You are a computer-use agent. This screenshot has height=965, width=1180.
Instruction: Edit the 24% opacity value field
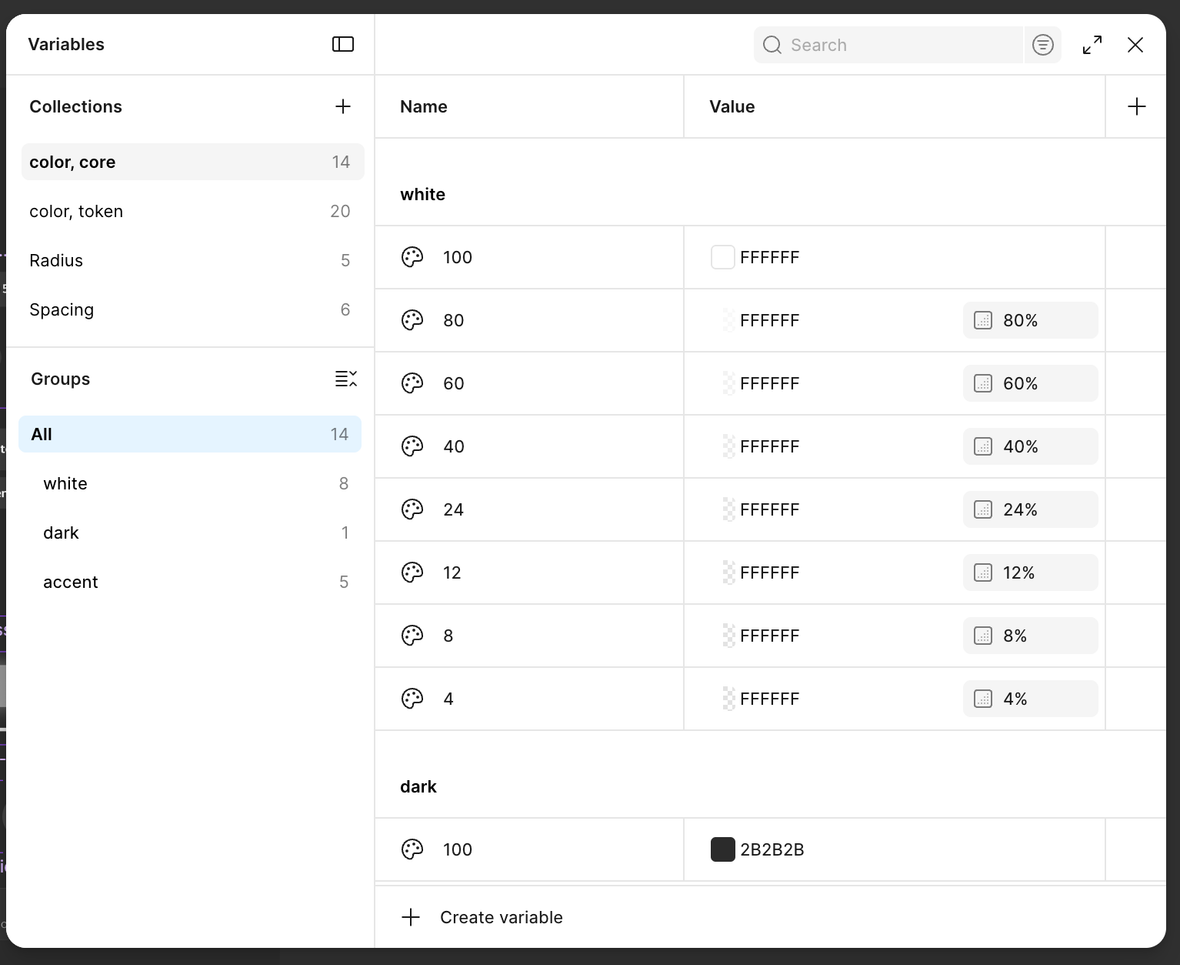click(x=1030, y=510)
